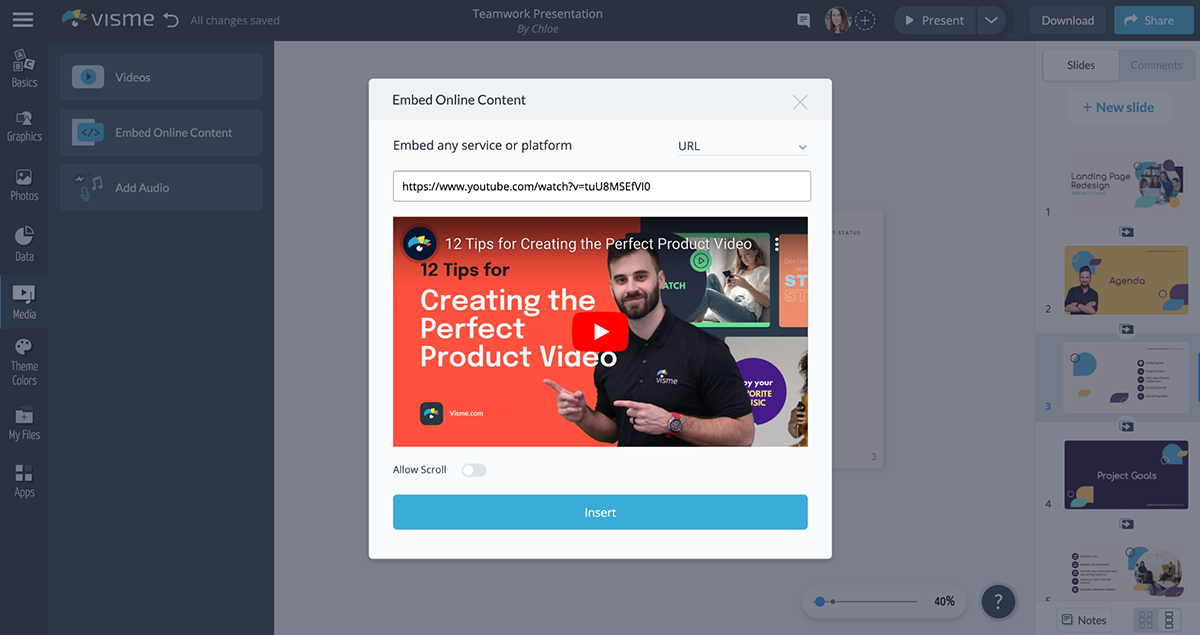This screenshot has height=635, width=1200.
Task: Switch to grid view of slides
Action: point(1145,620)
